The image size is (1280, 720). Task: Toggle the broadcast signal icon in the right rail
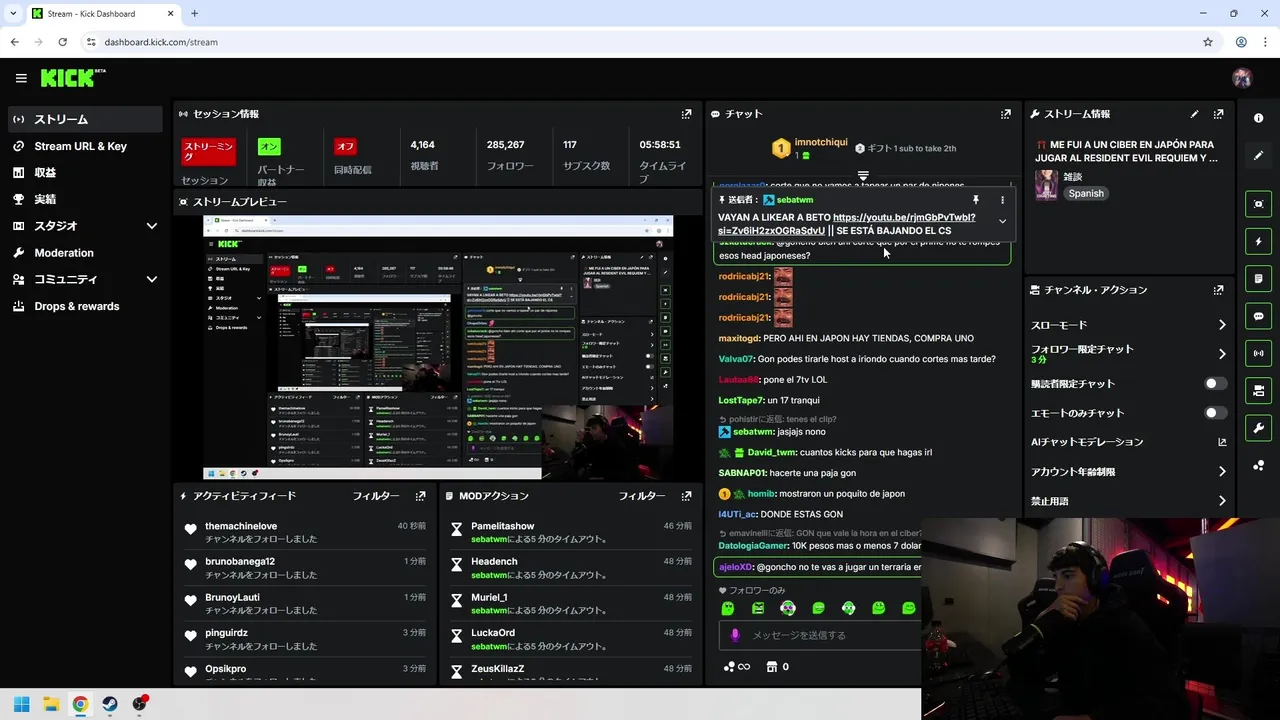(x=1258, y=353)
